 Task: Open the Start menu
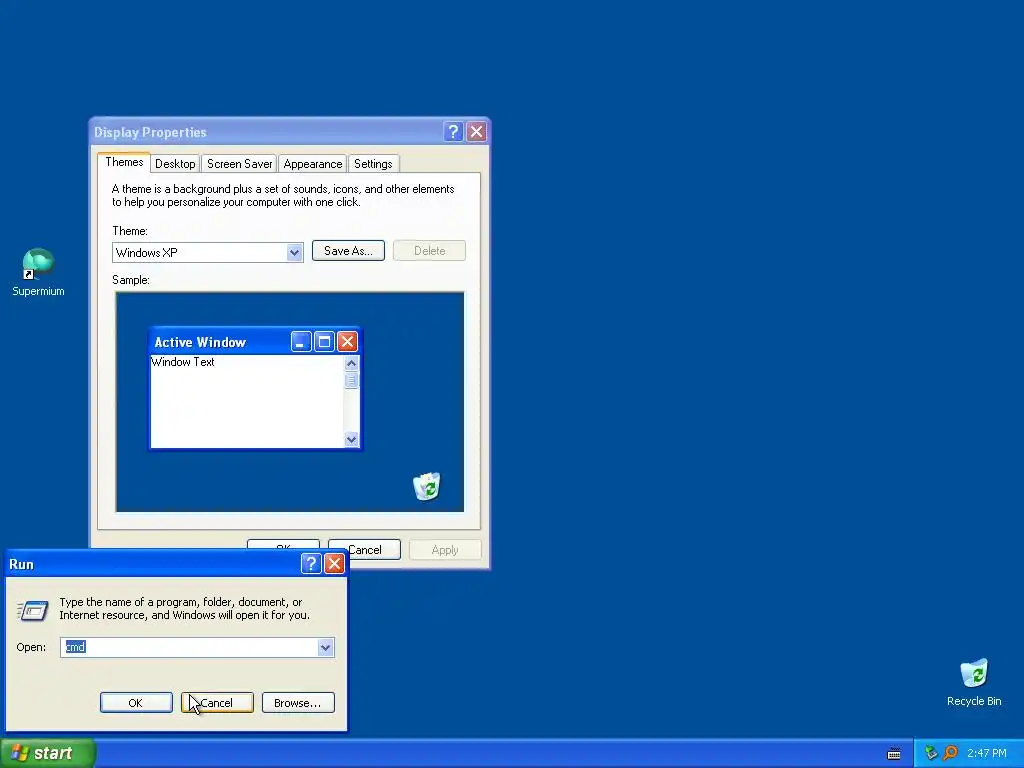point(47,753)
